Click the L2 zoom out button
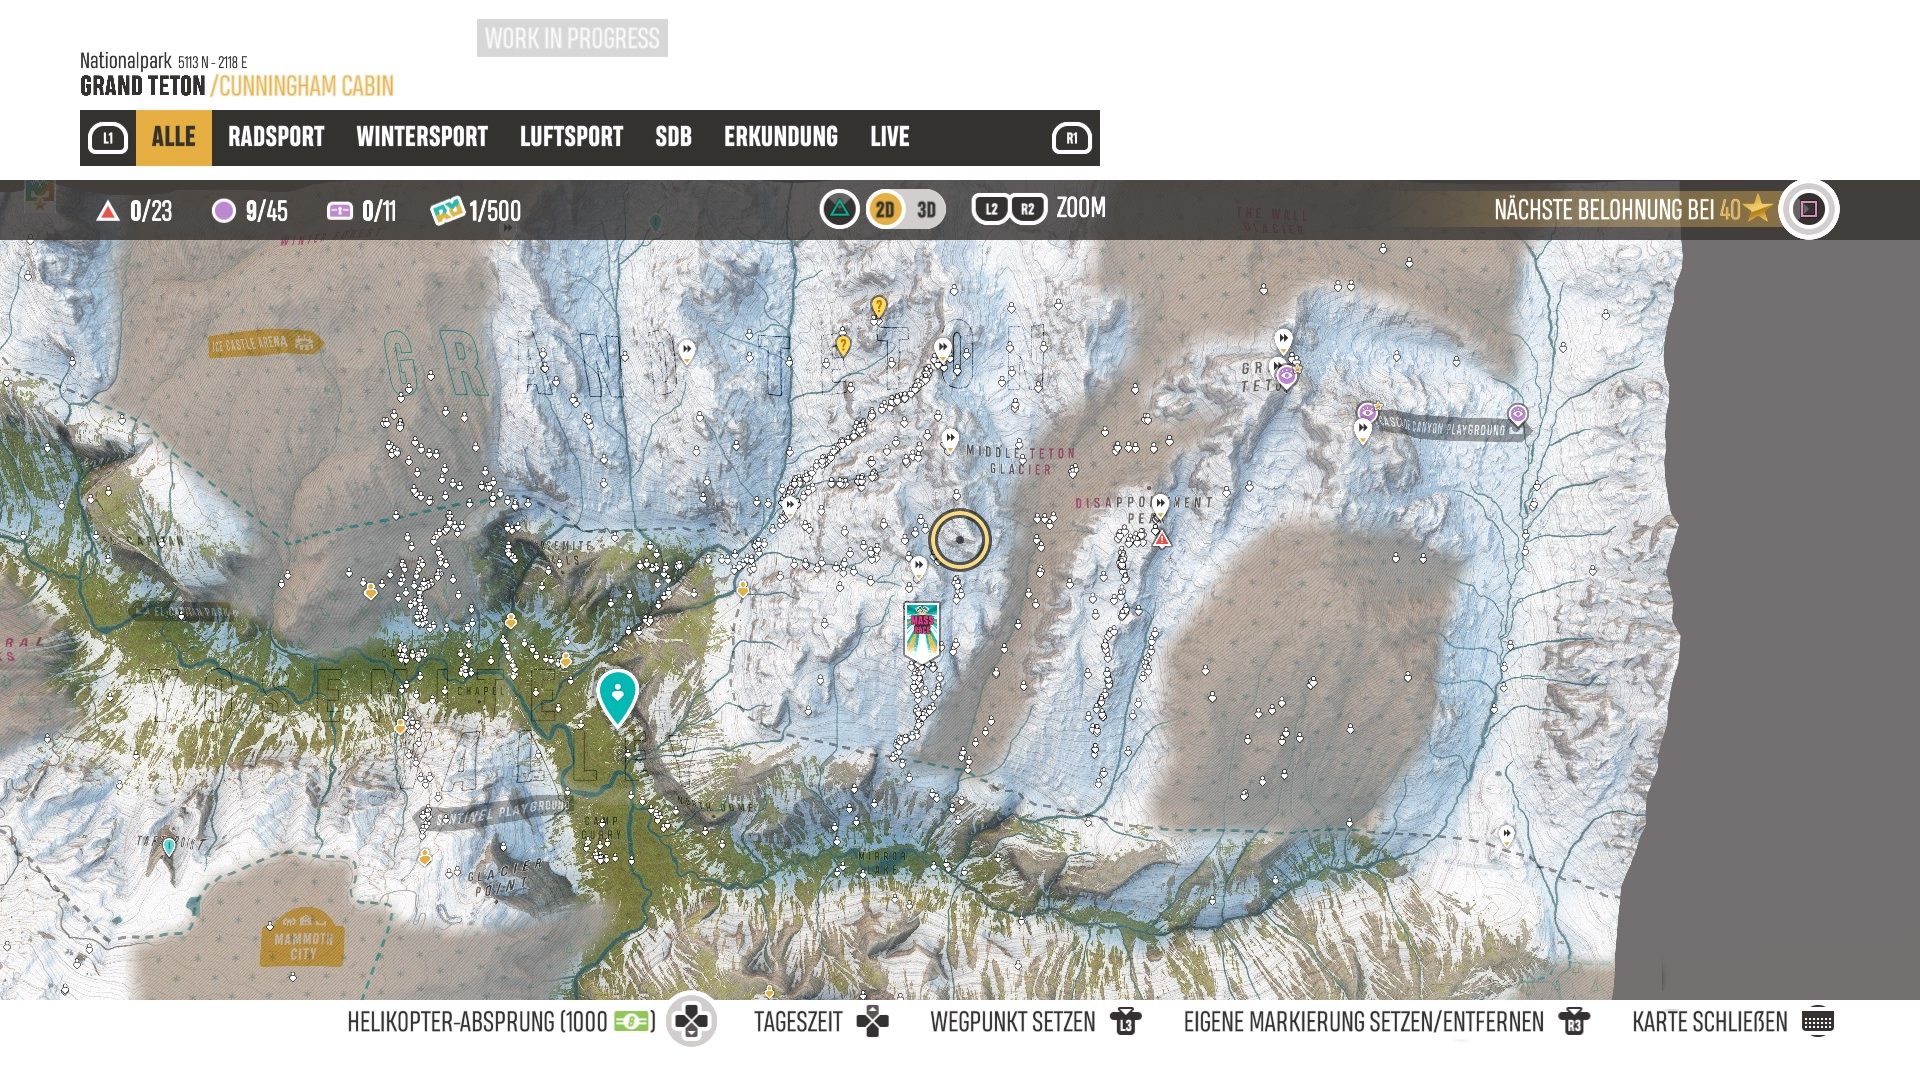Viewport: 1920px width, 1080px height. pos(991,209)
